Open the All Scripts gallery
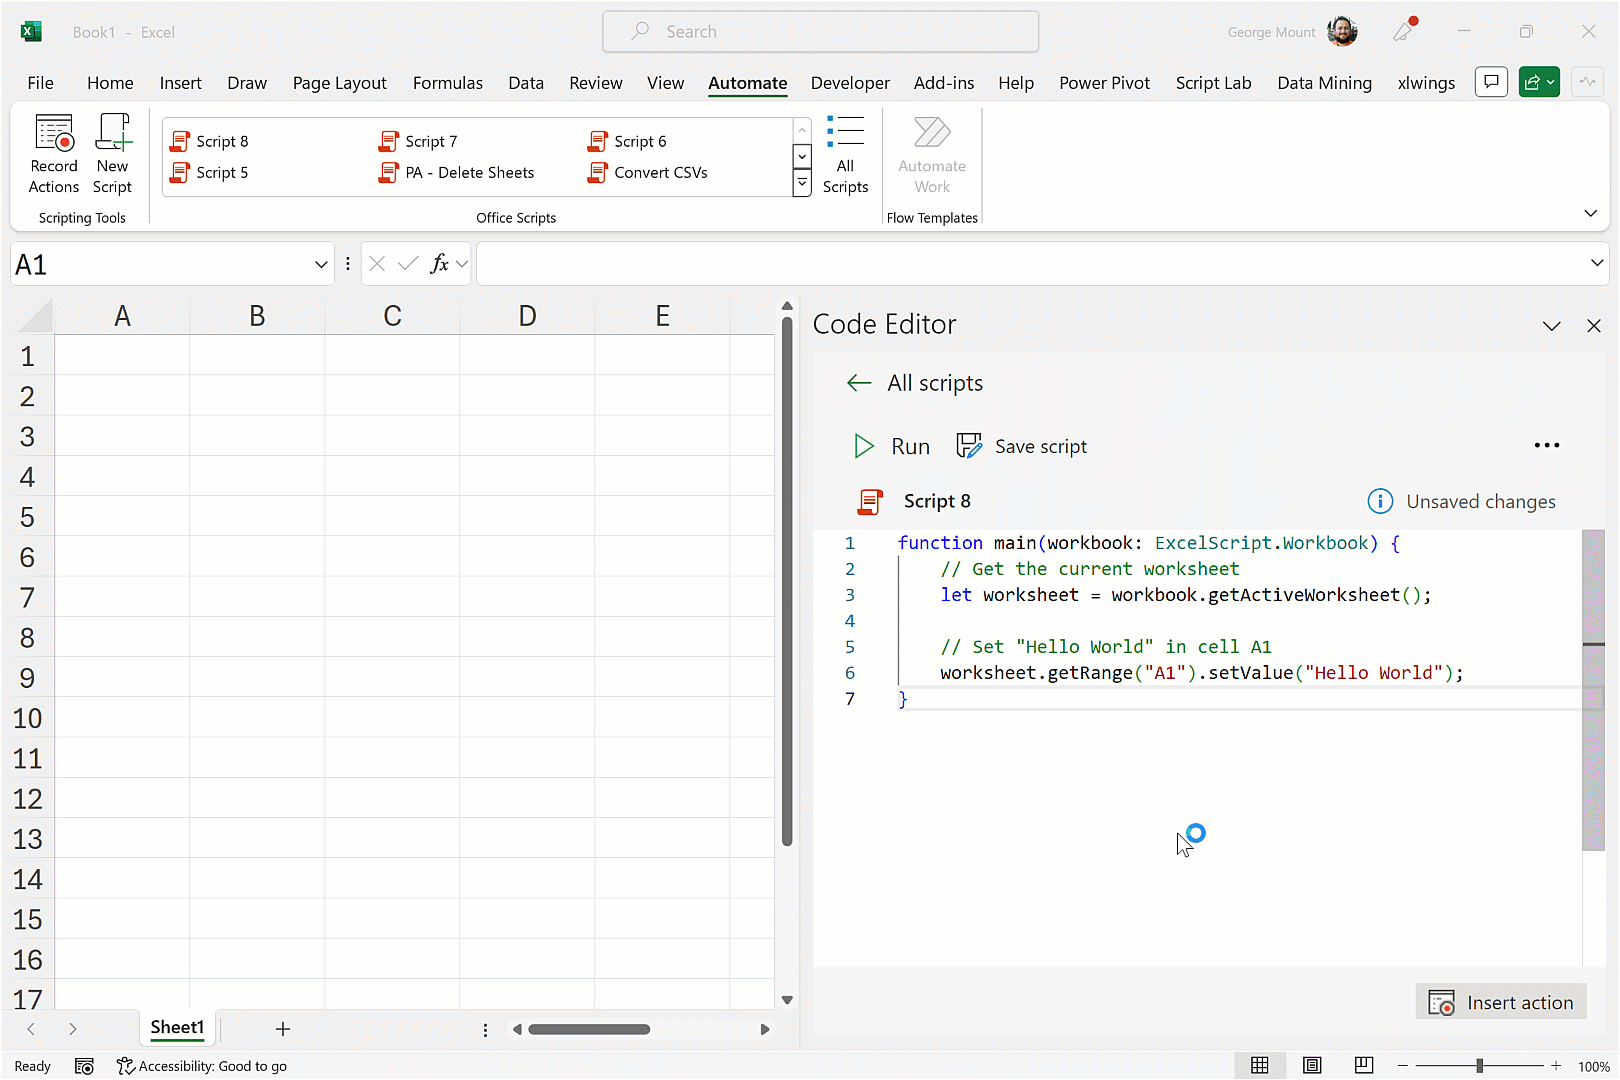The width and height of the screenshot is (1620, 1080). [845, 155]
